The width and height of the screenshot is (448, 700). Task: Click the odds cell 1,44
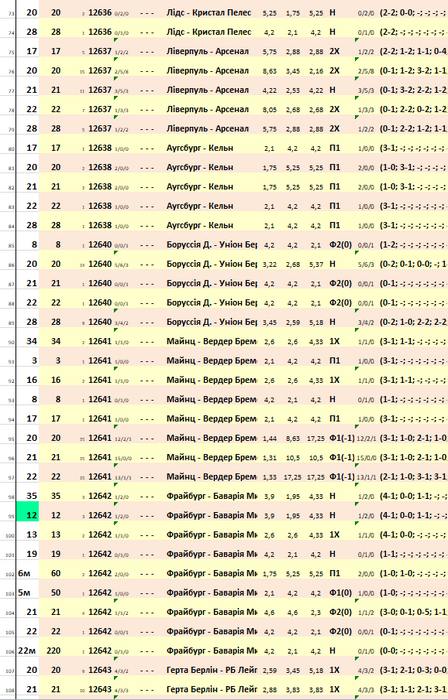pos(270,438)
